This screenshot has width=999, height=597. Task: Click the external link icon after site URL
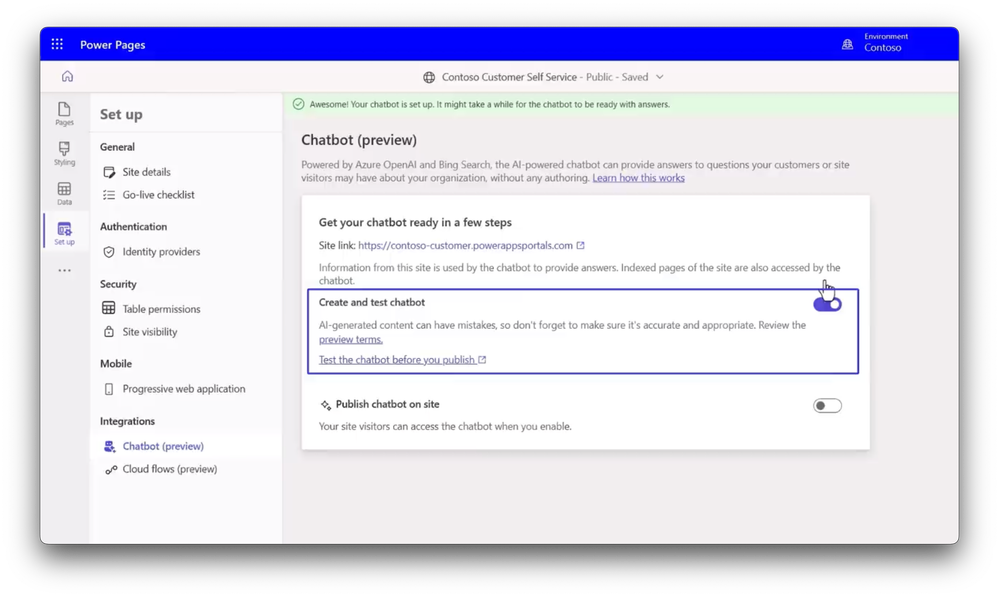580,245
